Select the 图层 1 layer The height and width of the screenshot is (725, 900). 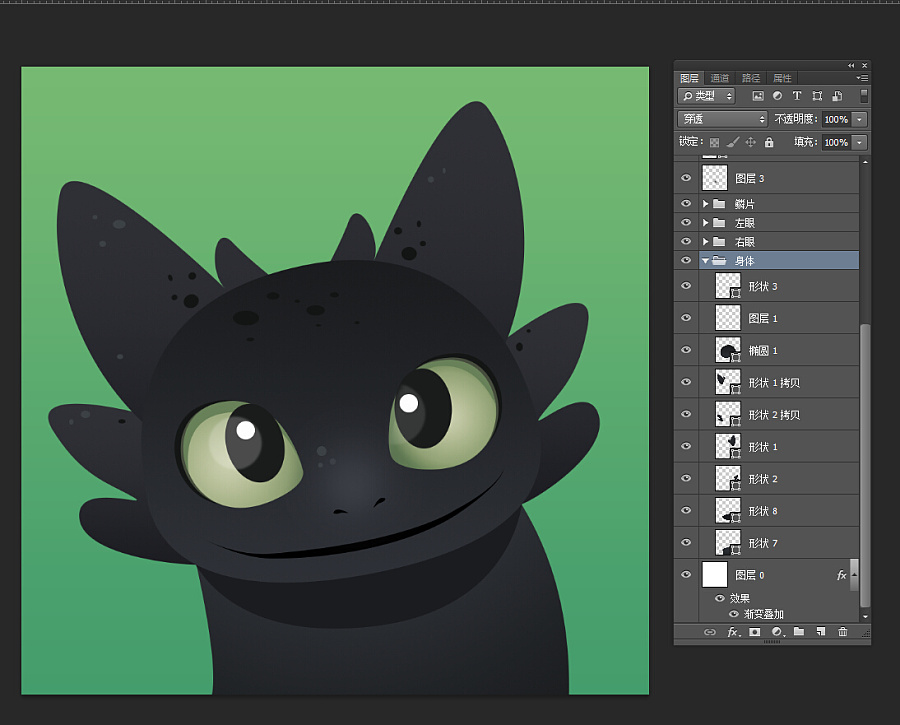pos(779,318)
